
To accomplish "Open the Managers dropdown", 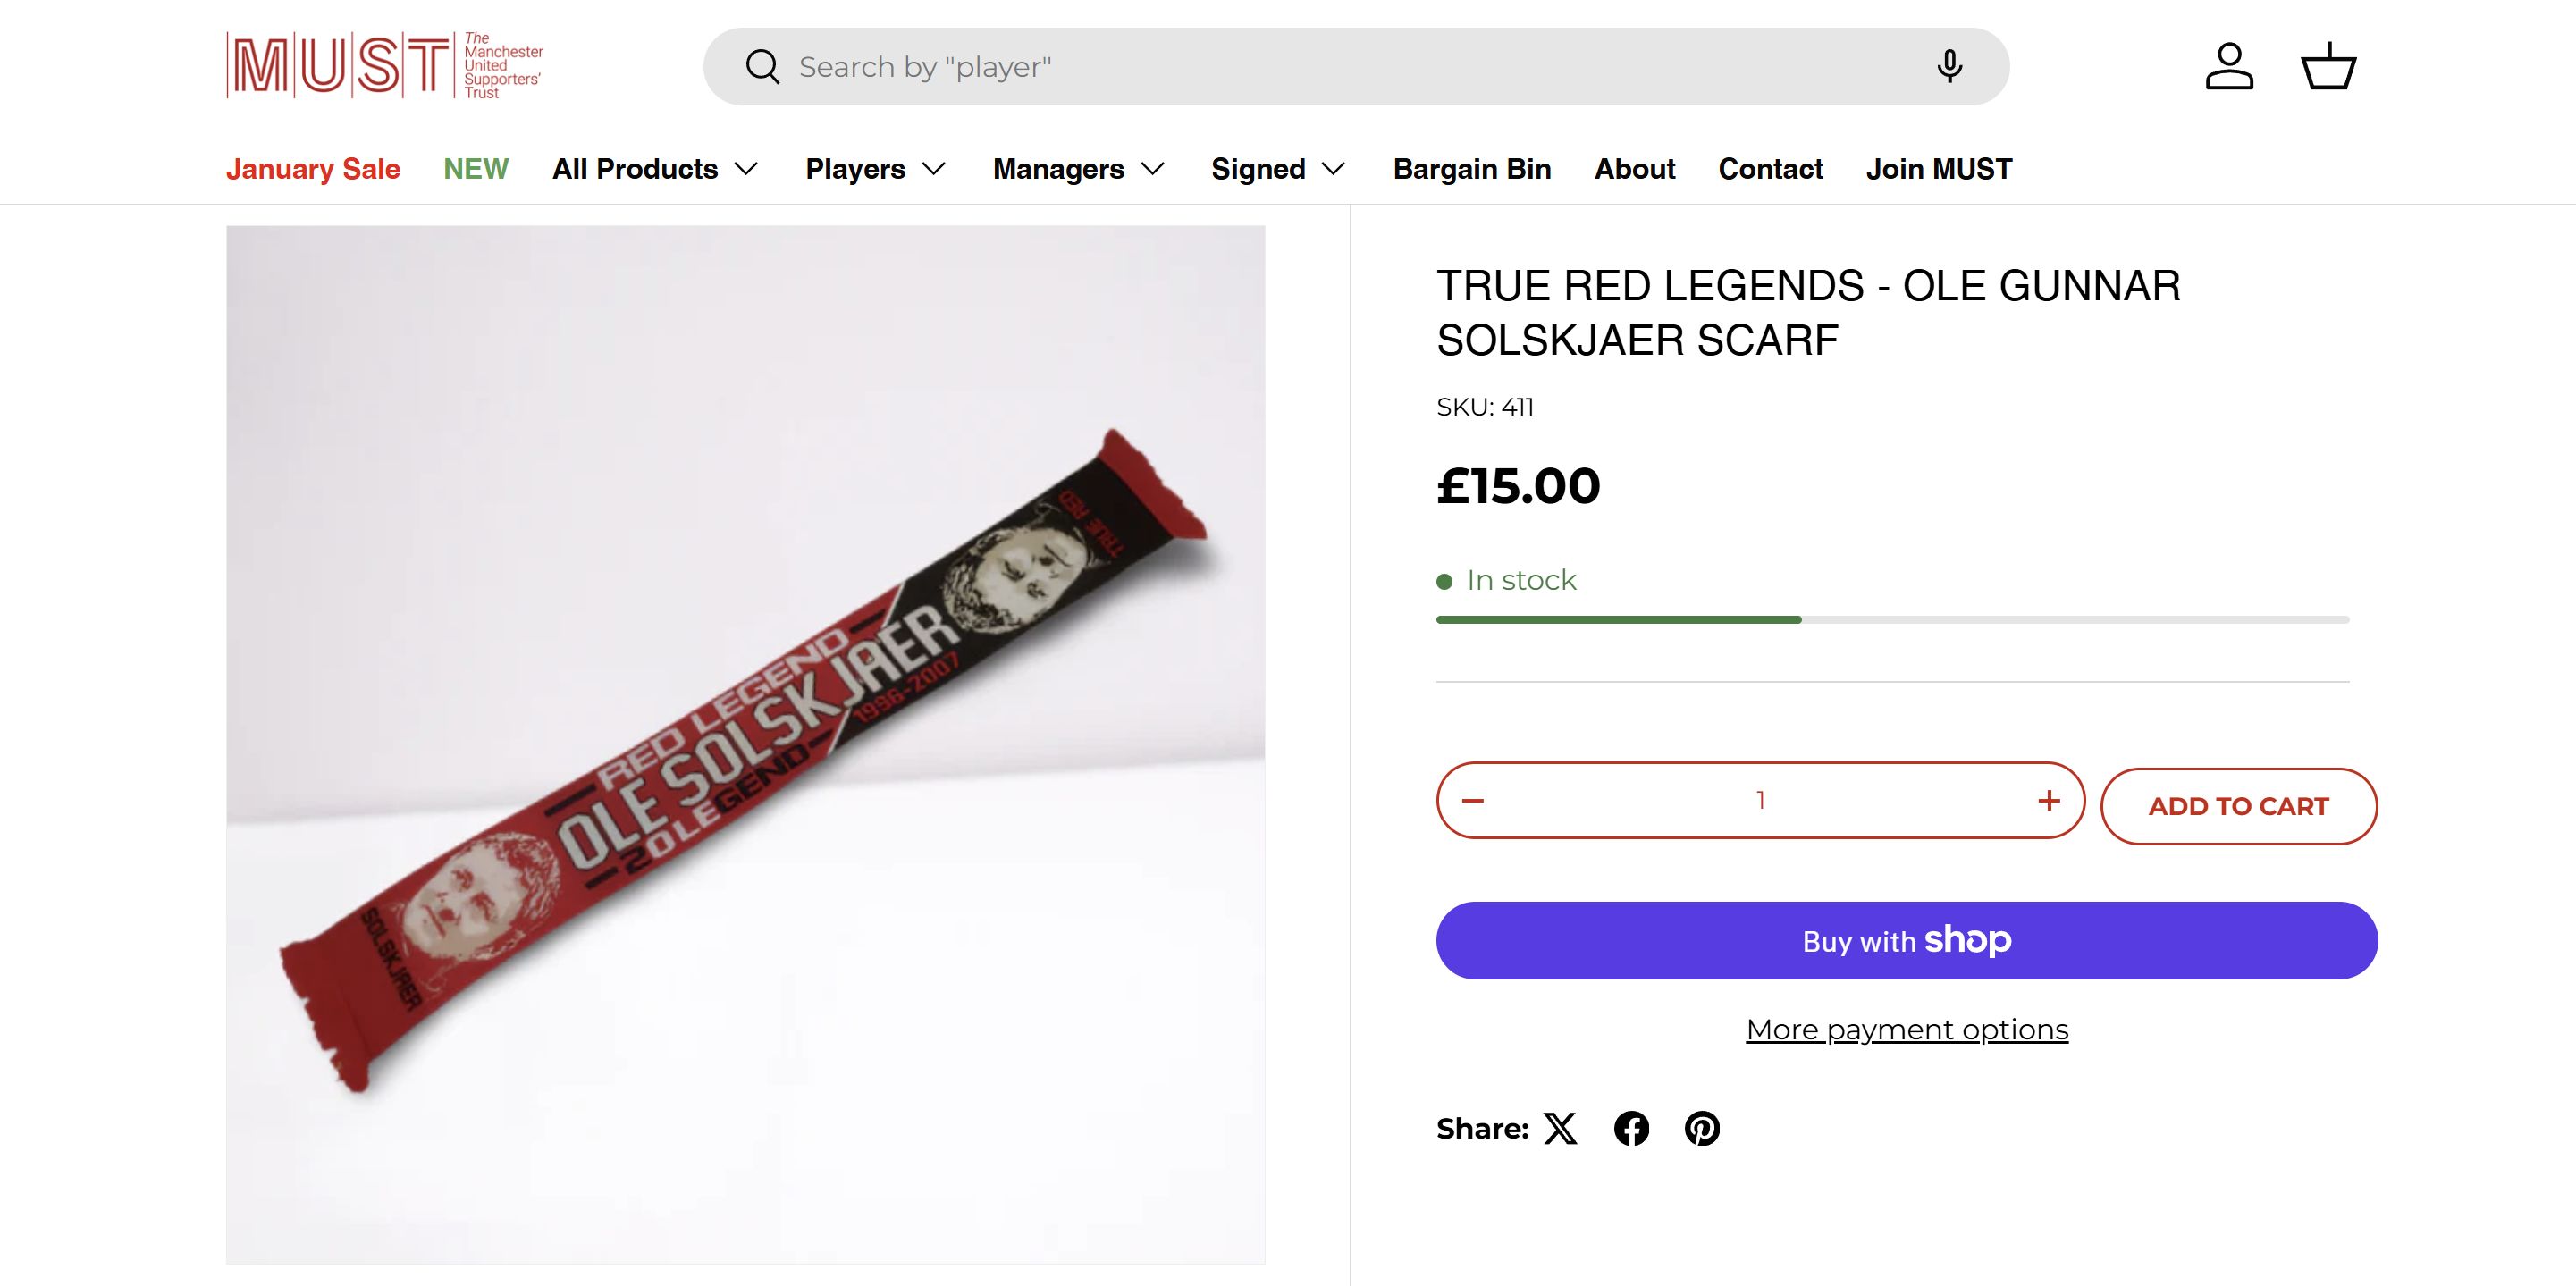I will [1078, 169].
